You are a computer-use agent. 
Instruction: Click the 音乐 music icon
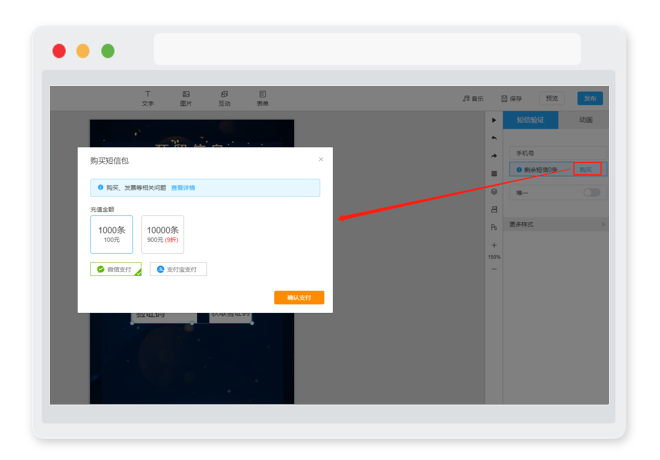(466, 98)
